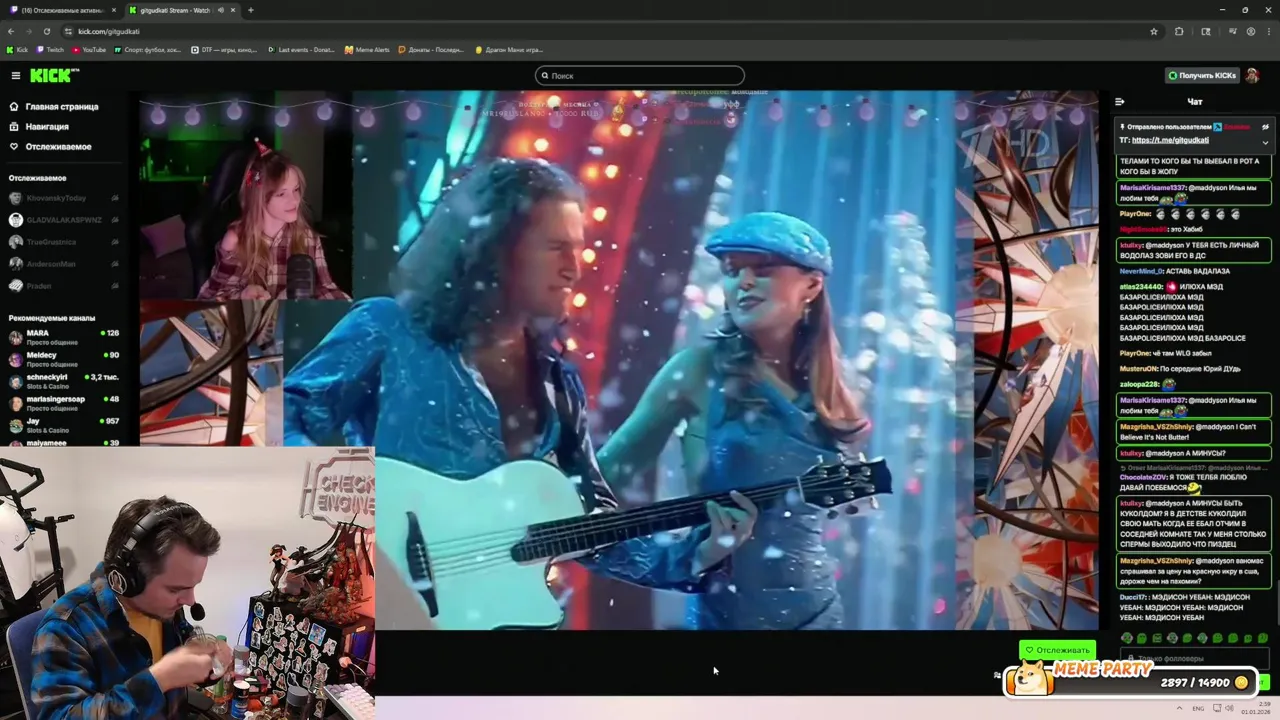Open the Спорт футбол bookmark
The image size is (1280, 720).
click(148, 49)
